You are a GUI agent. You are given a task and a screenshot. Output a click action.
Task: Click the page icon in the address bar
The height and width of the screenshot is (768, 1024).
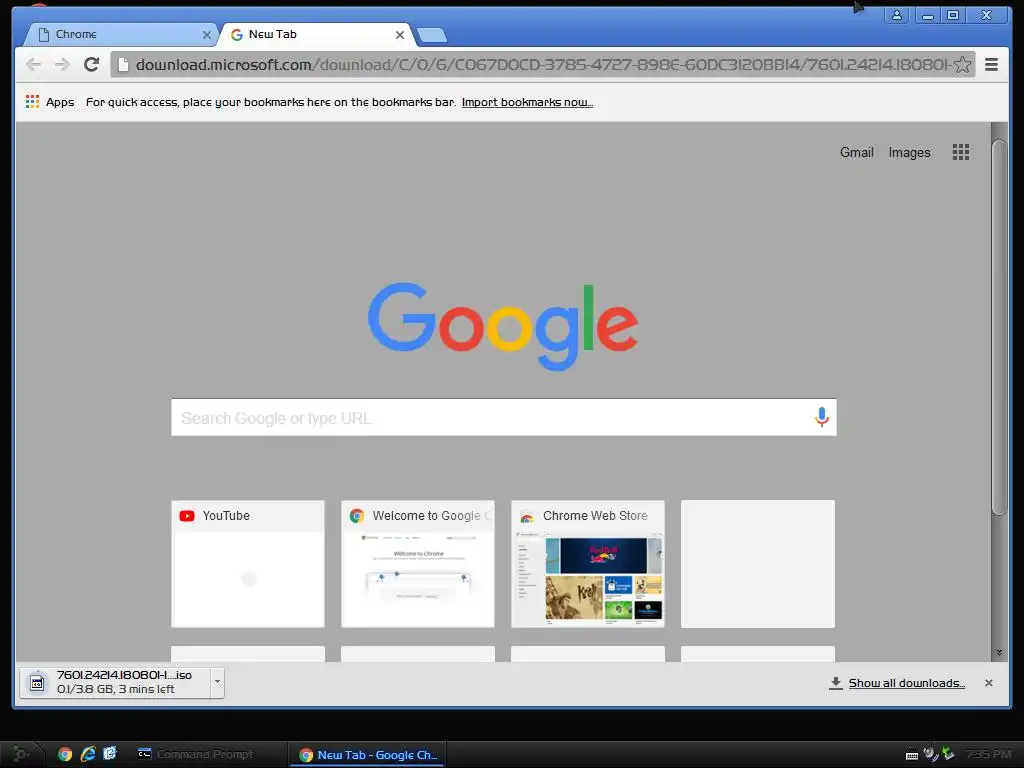pyautogui.click(x=123, y=65)
